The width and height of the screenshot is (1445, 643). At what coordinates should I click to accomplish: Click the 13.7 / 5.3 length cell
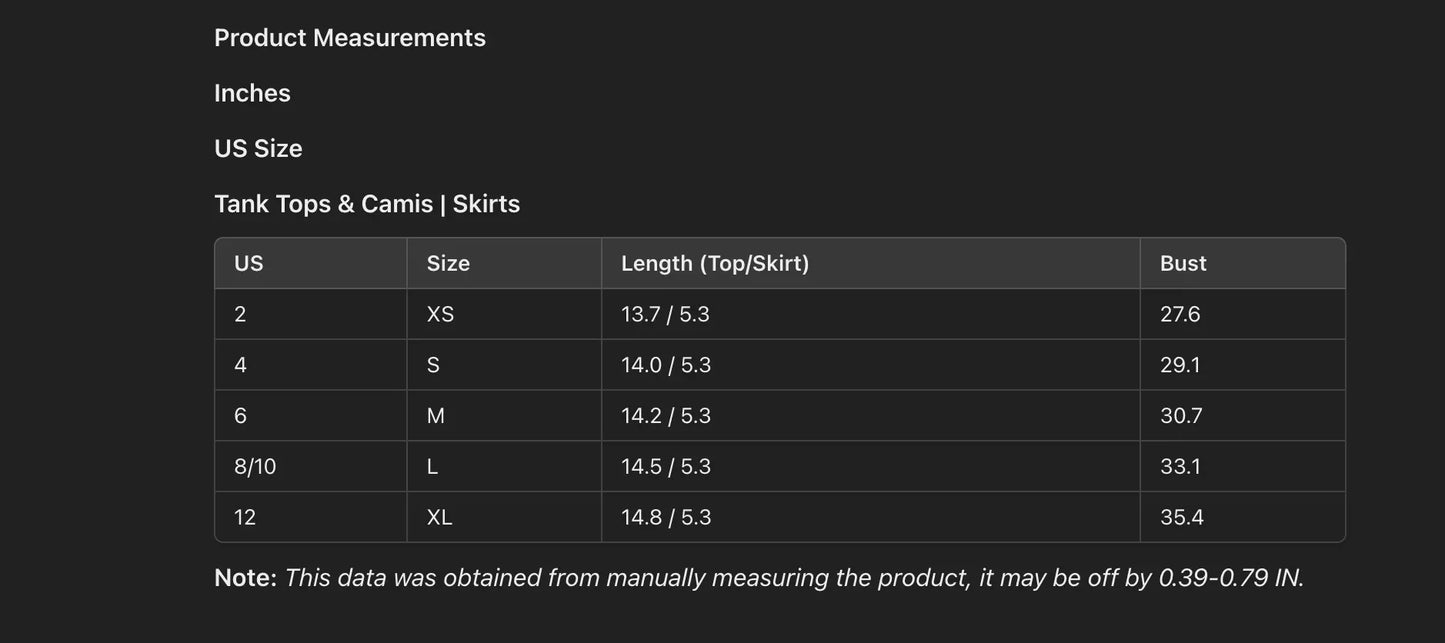click(665, 314)
